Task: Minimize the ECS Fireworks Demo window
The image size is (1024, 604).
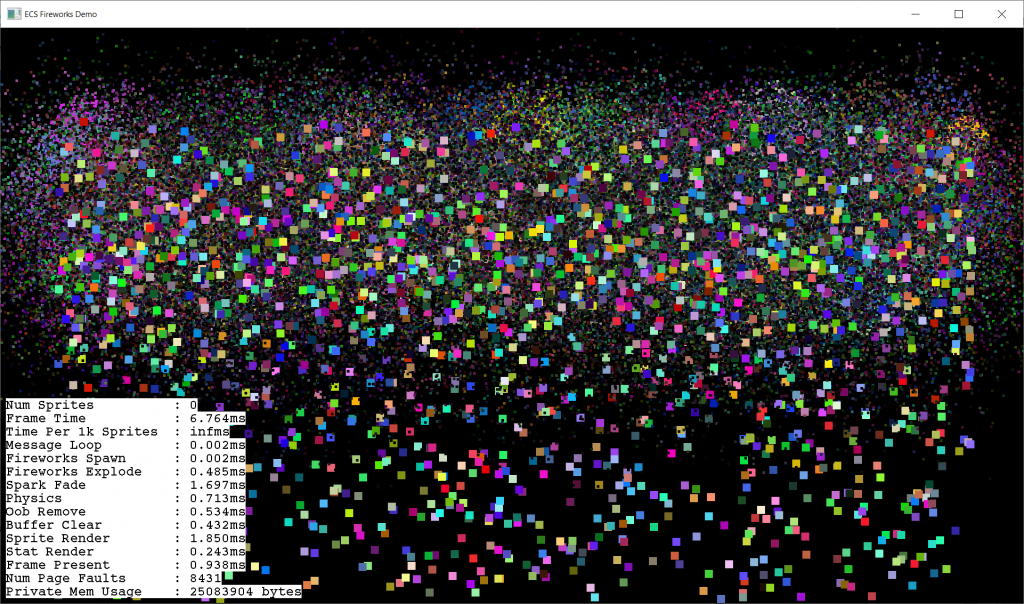Action: pyautogui.click(x=916, y=14)
